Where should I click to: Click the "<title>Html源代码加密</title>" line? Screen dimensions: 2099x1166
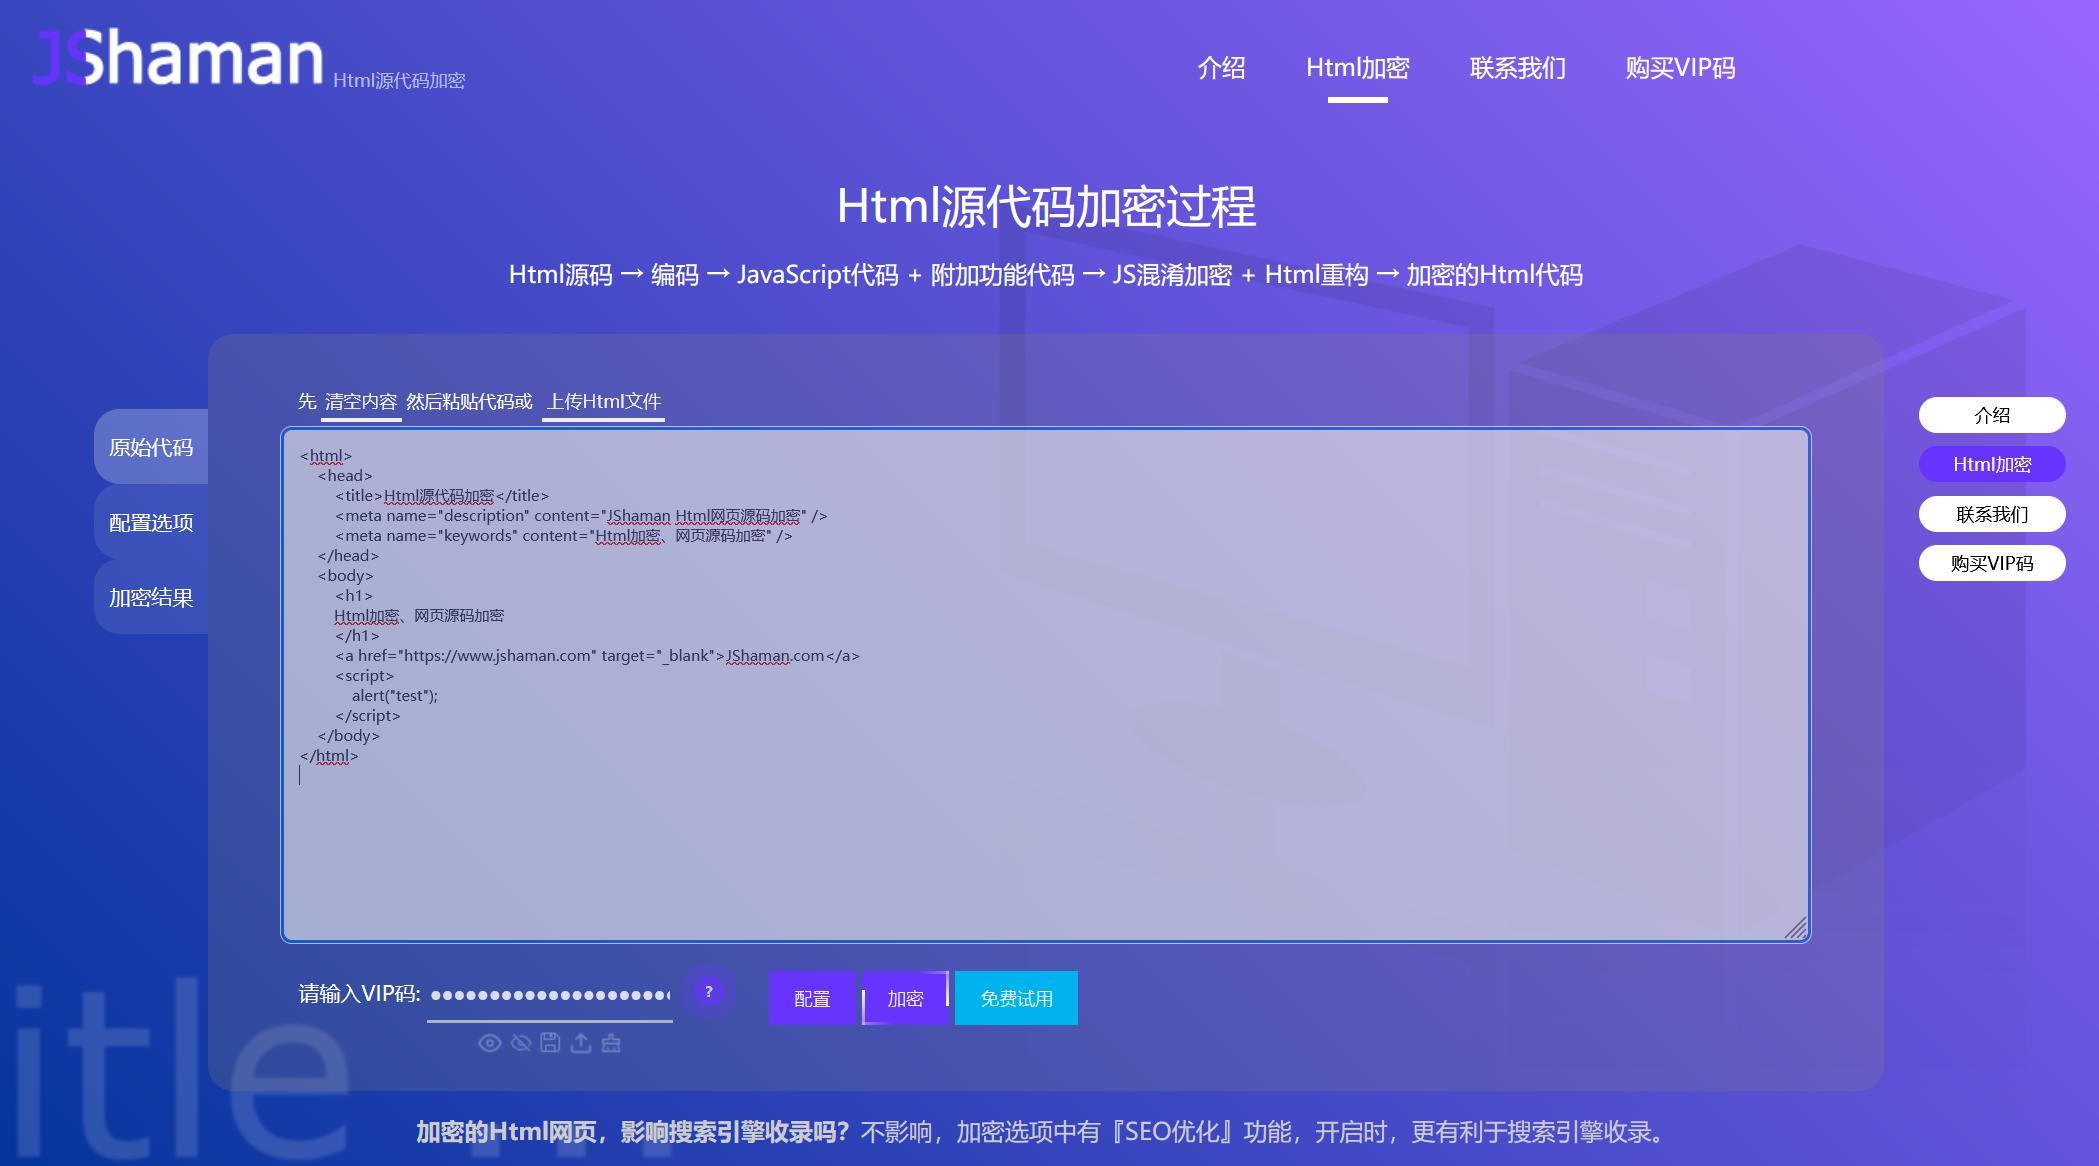click(x=442, y=496)
